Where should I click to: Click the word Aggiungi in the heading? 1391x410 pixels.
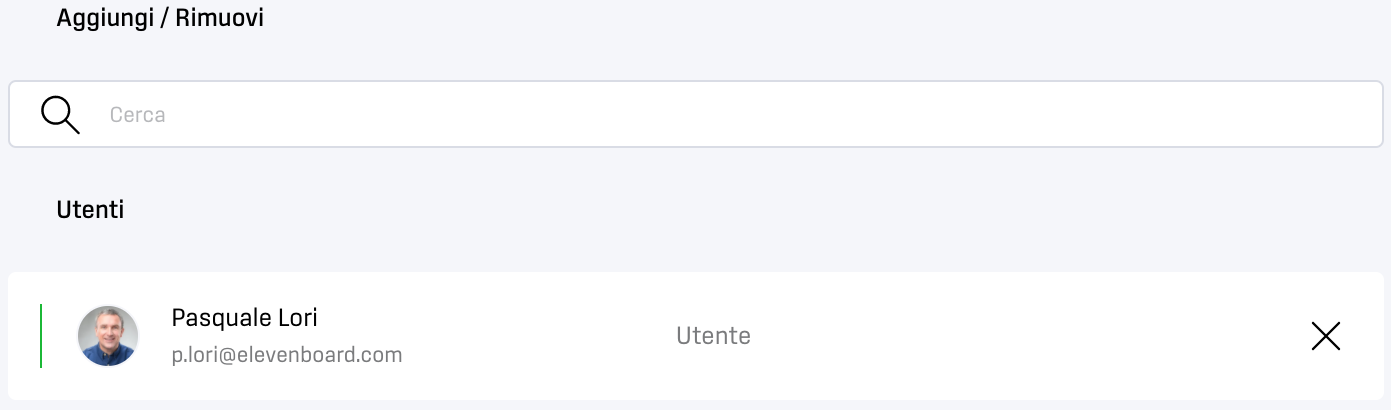coord(97,18)
